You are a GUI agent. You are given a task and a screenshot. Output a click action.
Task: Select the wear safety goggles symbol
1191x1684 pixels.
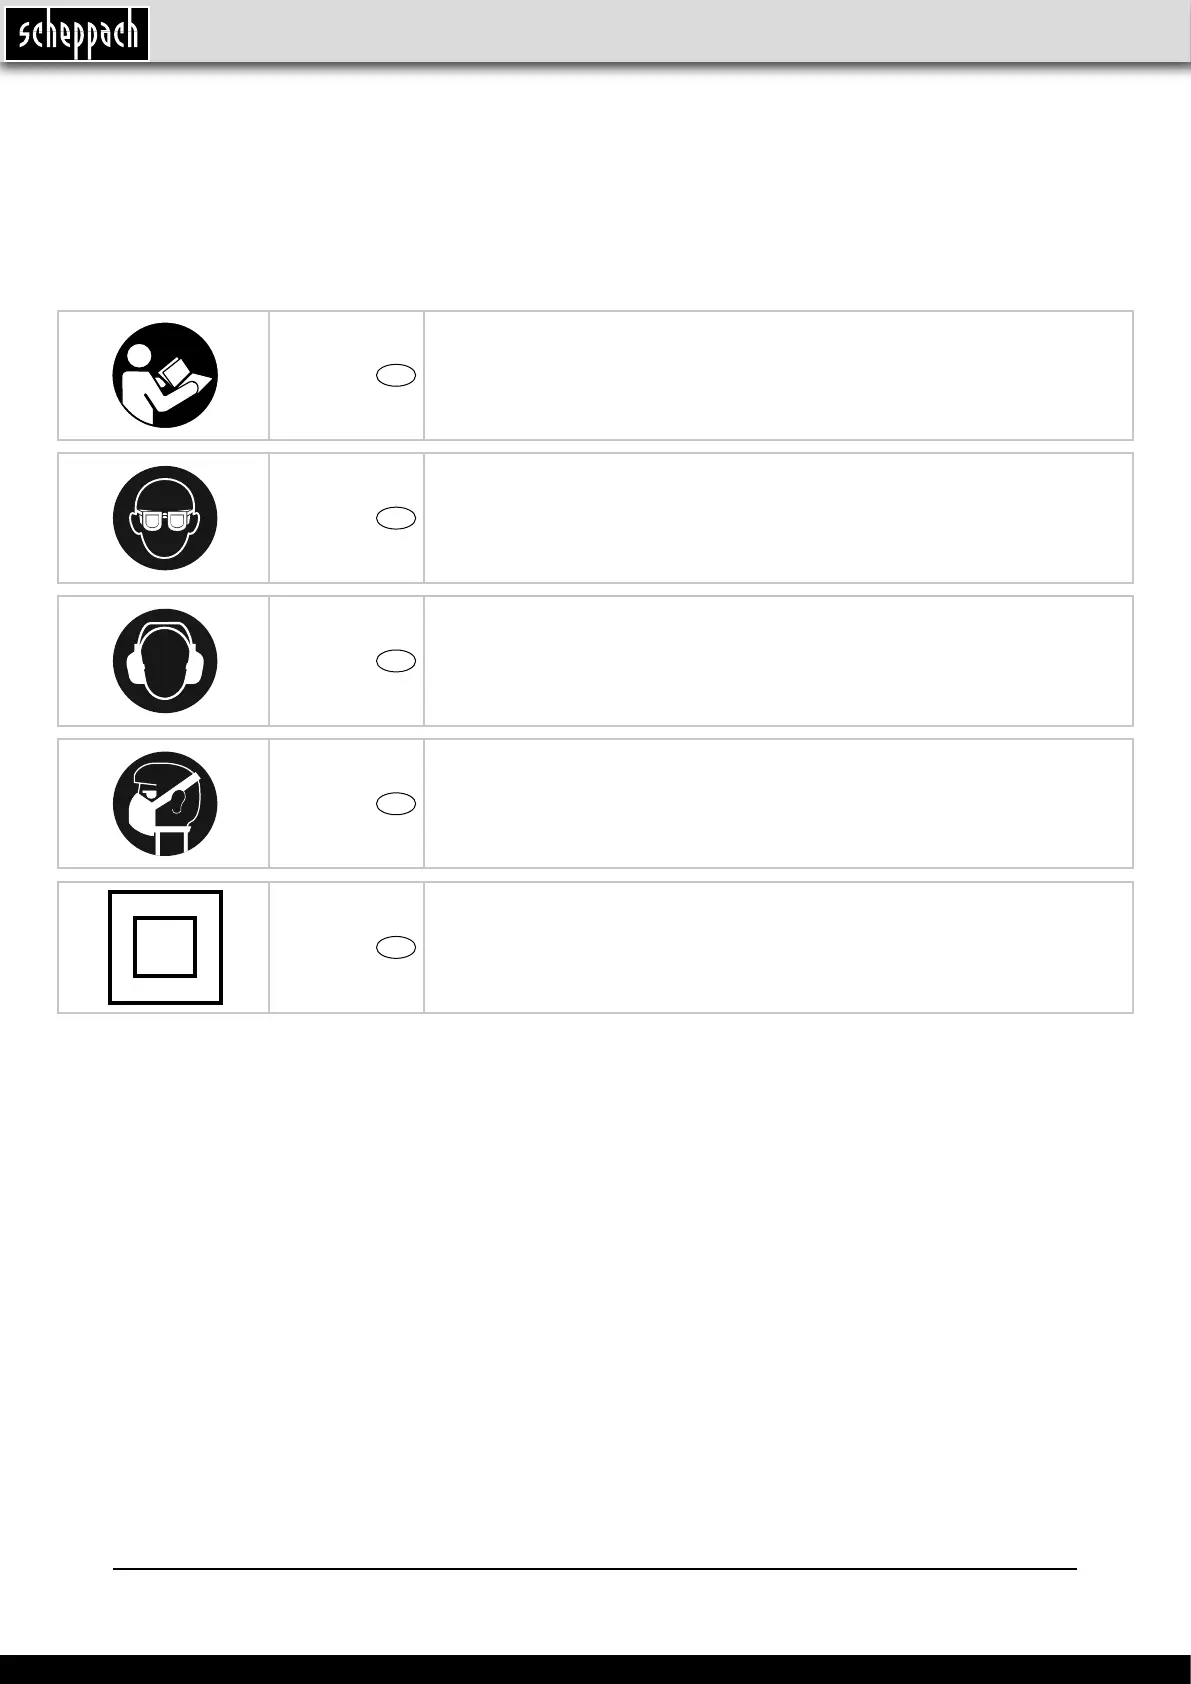coord(165,518)
